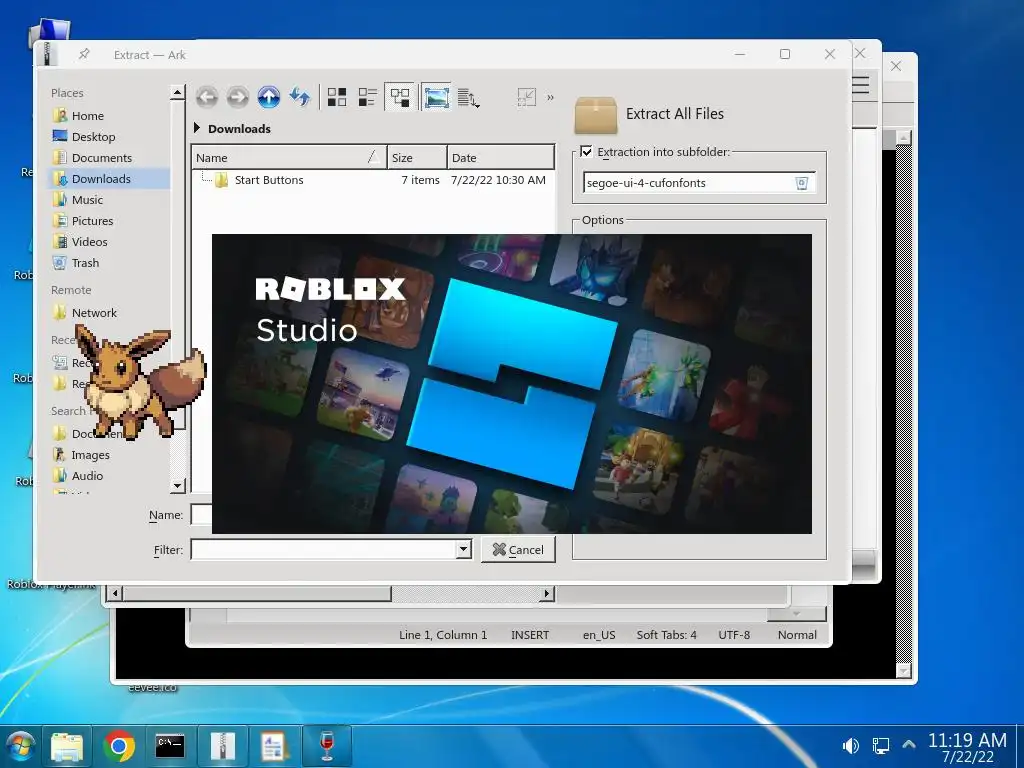Screen dimensions: 1024x768
Task: Open Desktop in Places panel
Action: [x=93, y=136]
